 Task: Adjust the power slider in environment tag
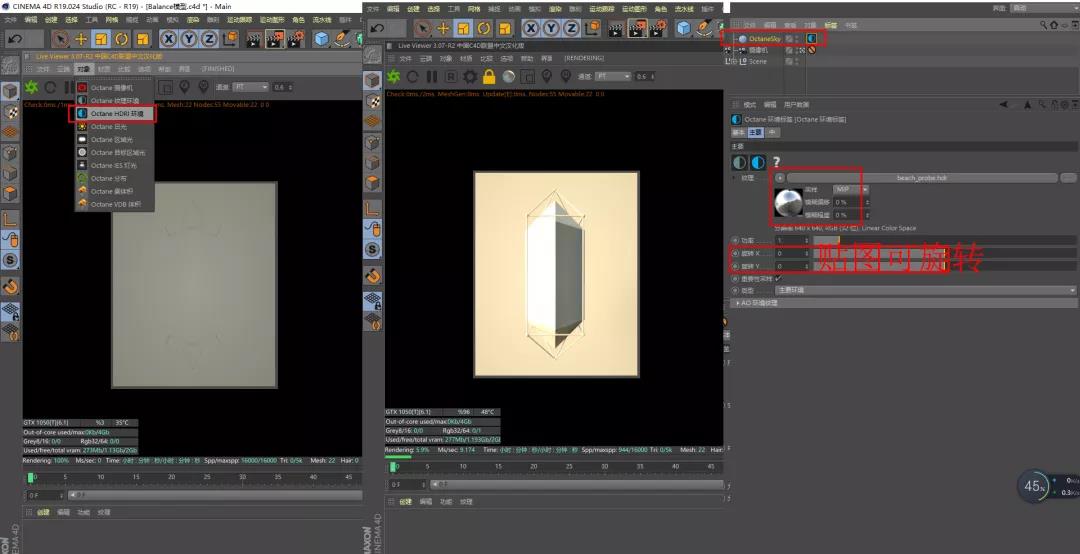point(826,240)
